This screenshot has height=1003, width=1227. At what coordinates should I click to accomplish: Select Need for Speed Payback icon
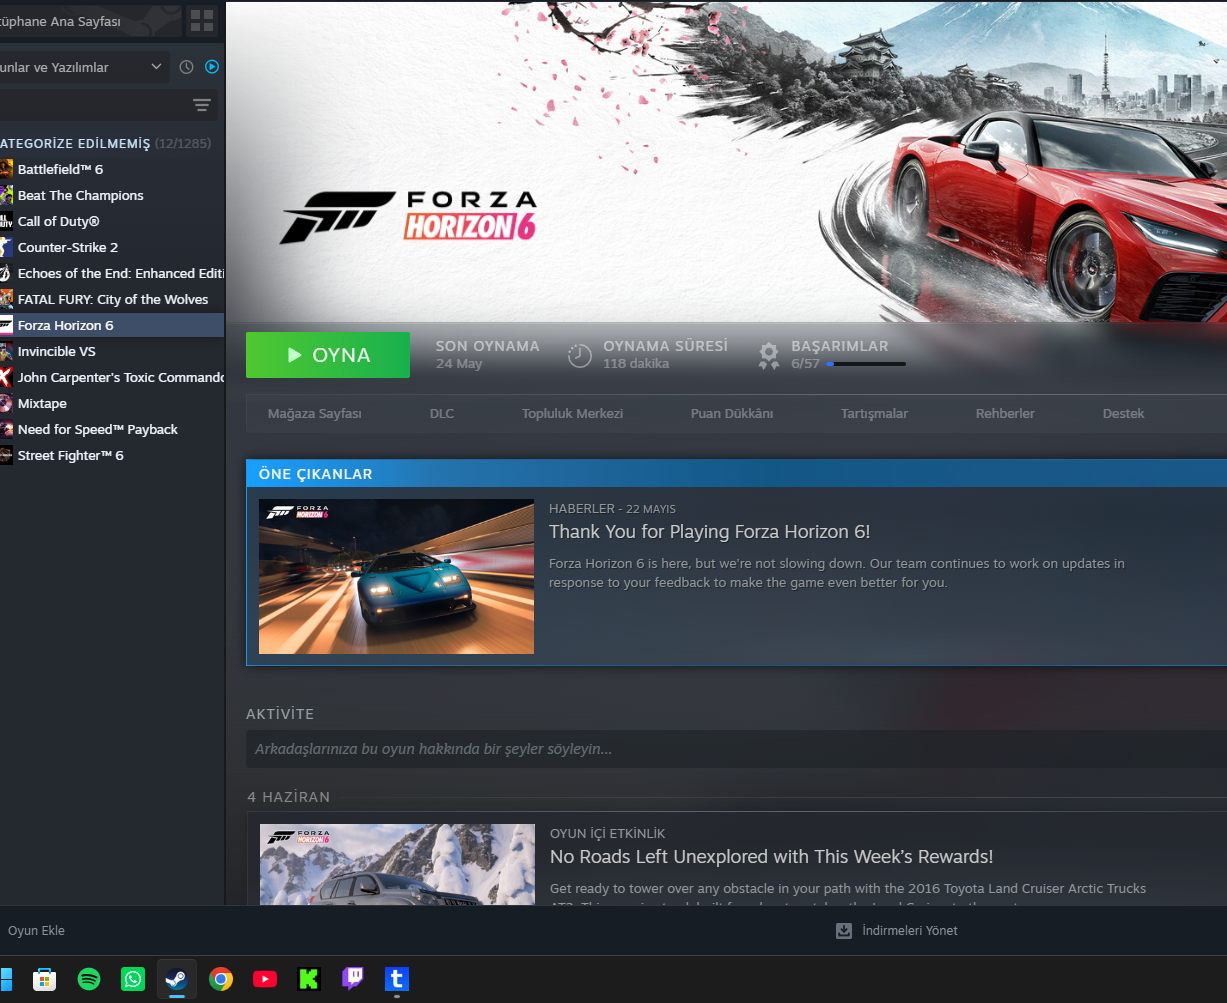pos(6,429)
